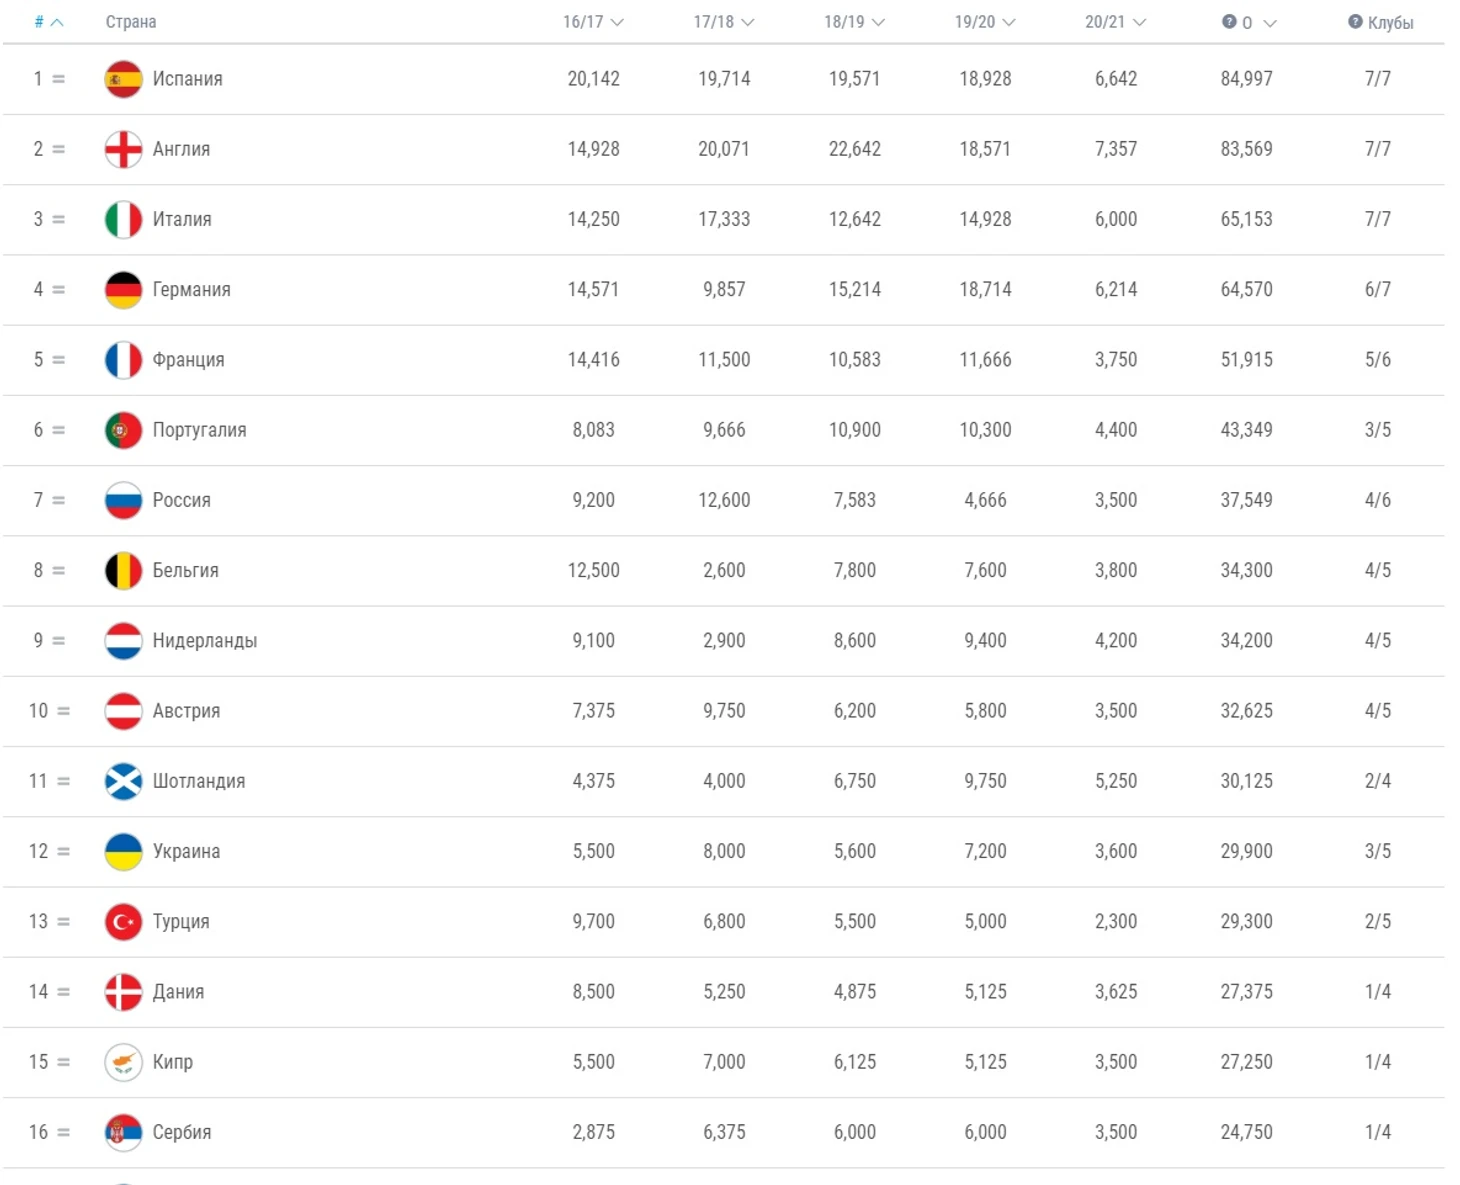Image resolution: width=1460 pixels, height=1185 pixels.
Task: Click the Spain flag icon
Action: (123, 79)
